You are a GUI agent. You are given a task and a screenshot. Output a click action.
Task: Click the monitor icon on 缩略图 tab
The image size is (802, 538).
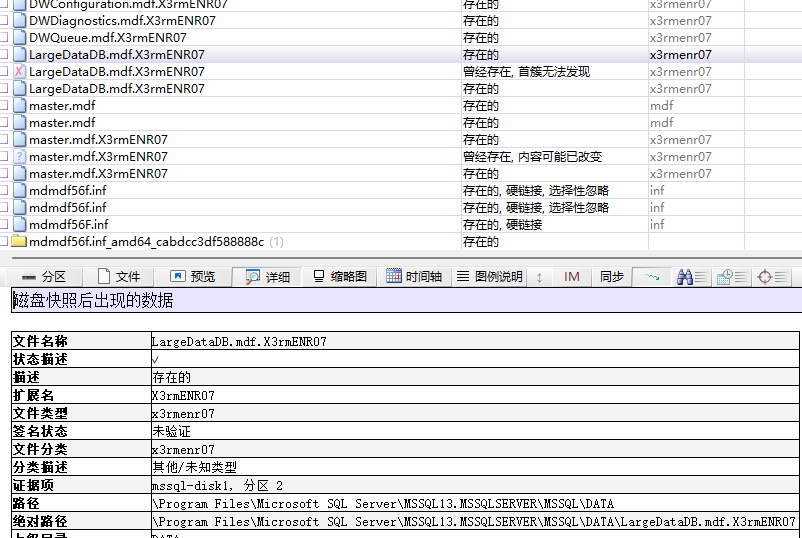coord(319,276)
